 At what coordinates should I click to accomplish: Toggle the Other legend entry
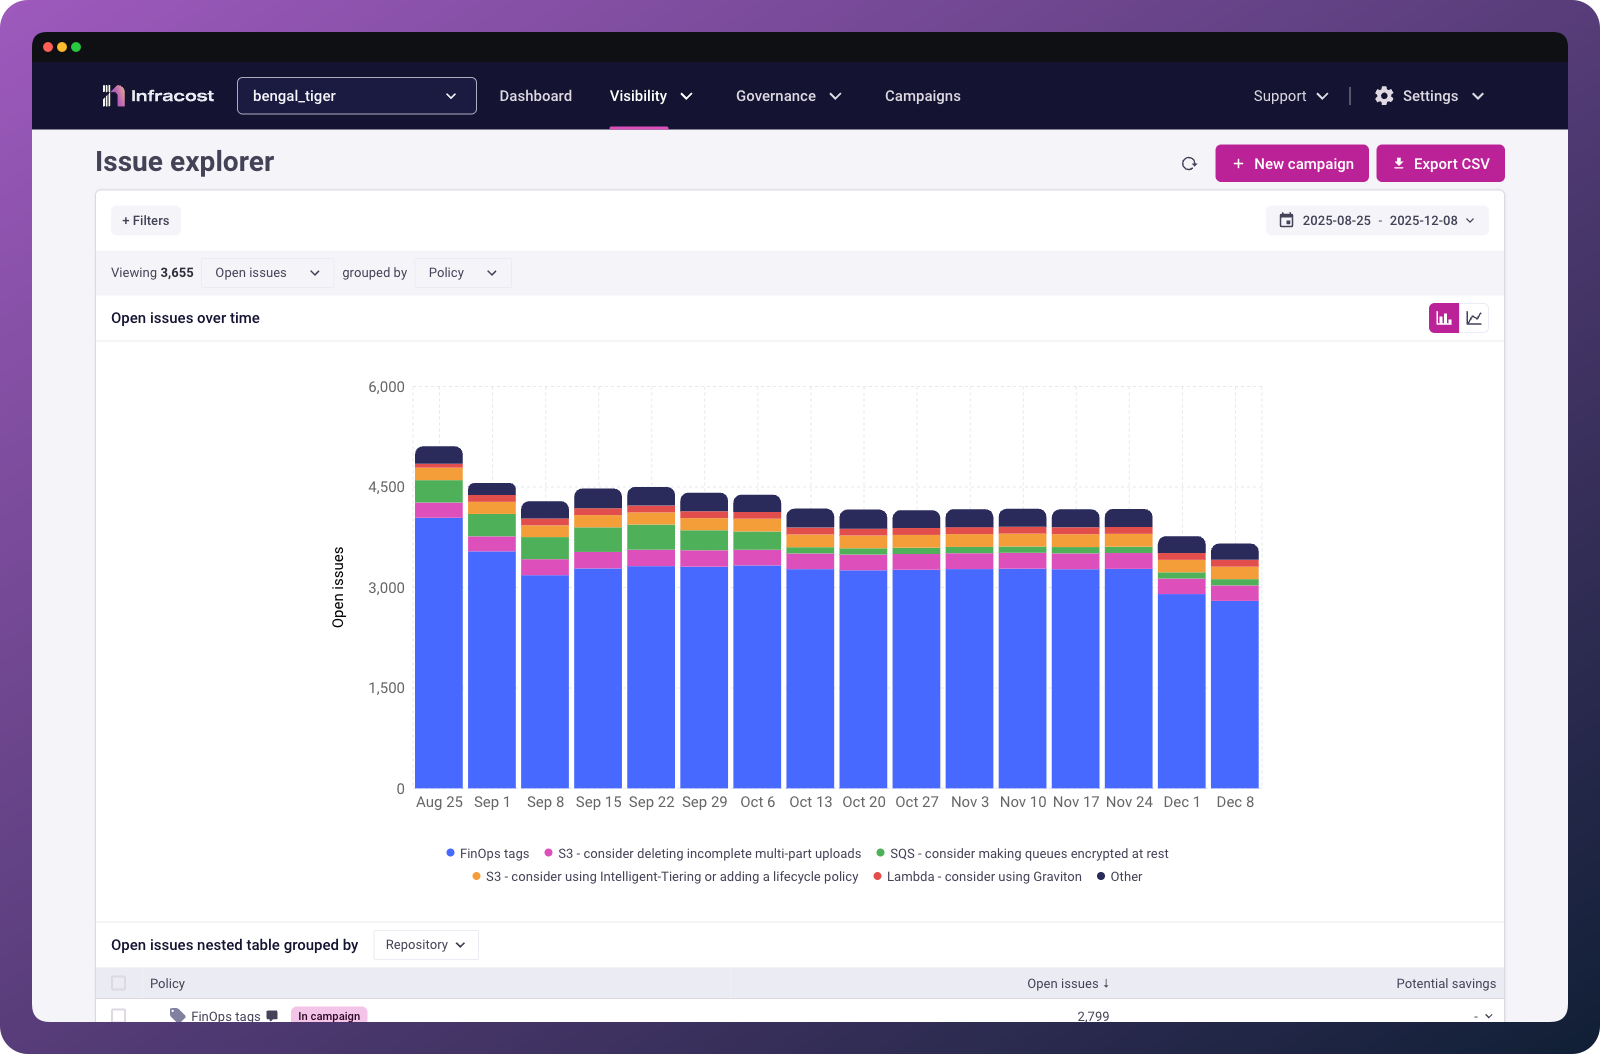coord(1119,877)
